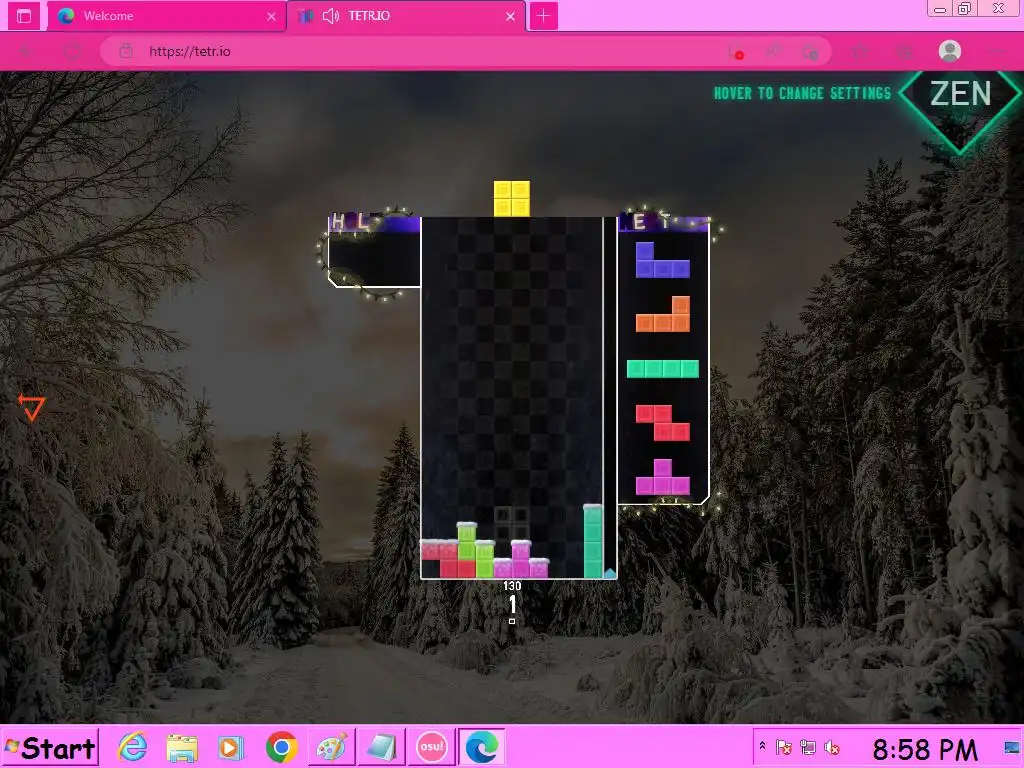The image size is (1024, 768).
Task: Open the Windows Start menu
Action: pyautogui.click(x=50, y=747)
